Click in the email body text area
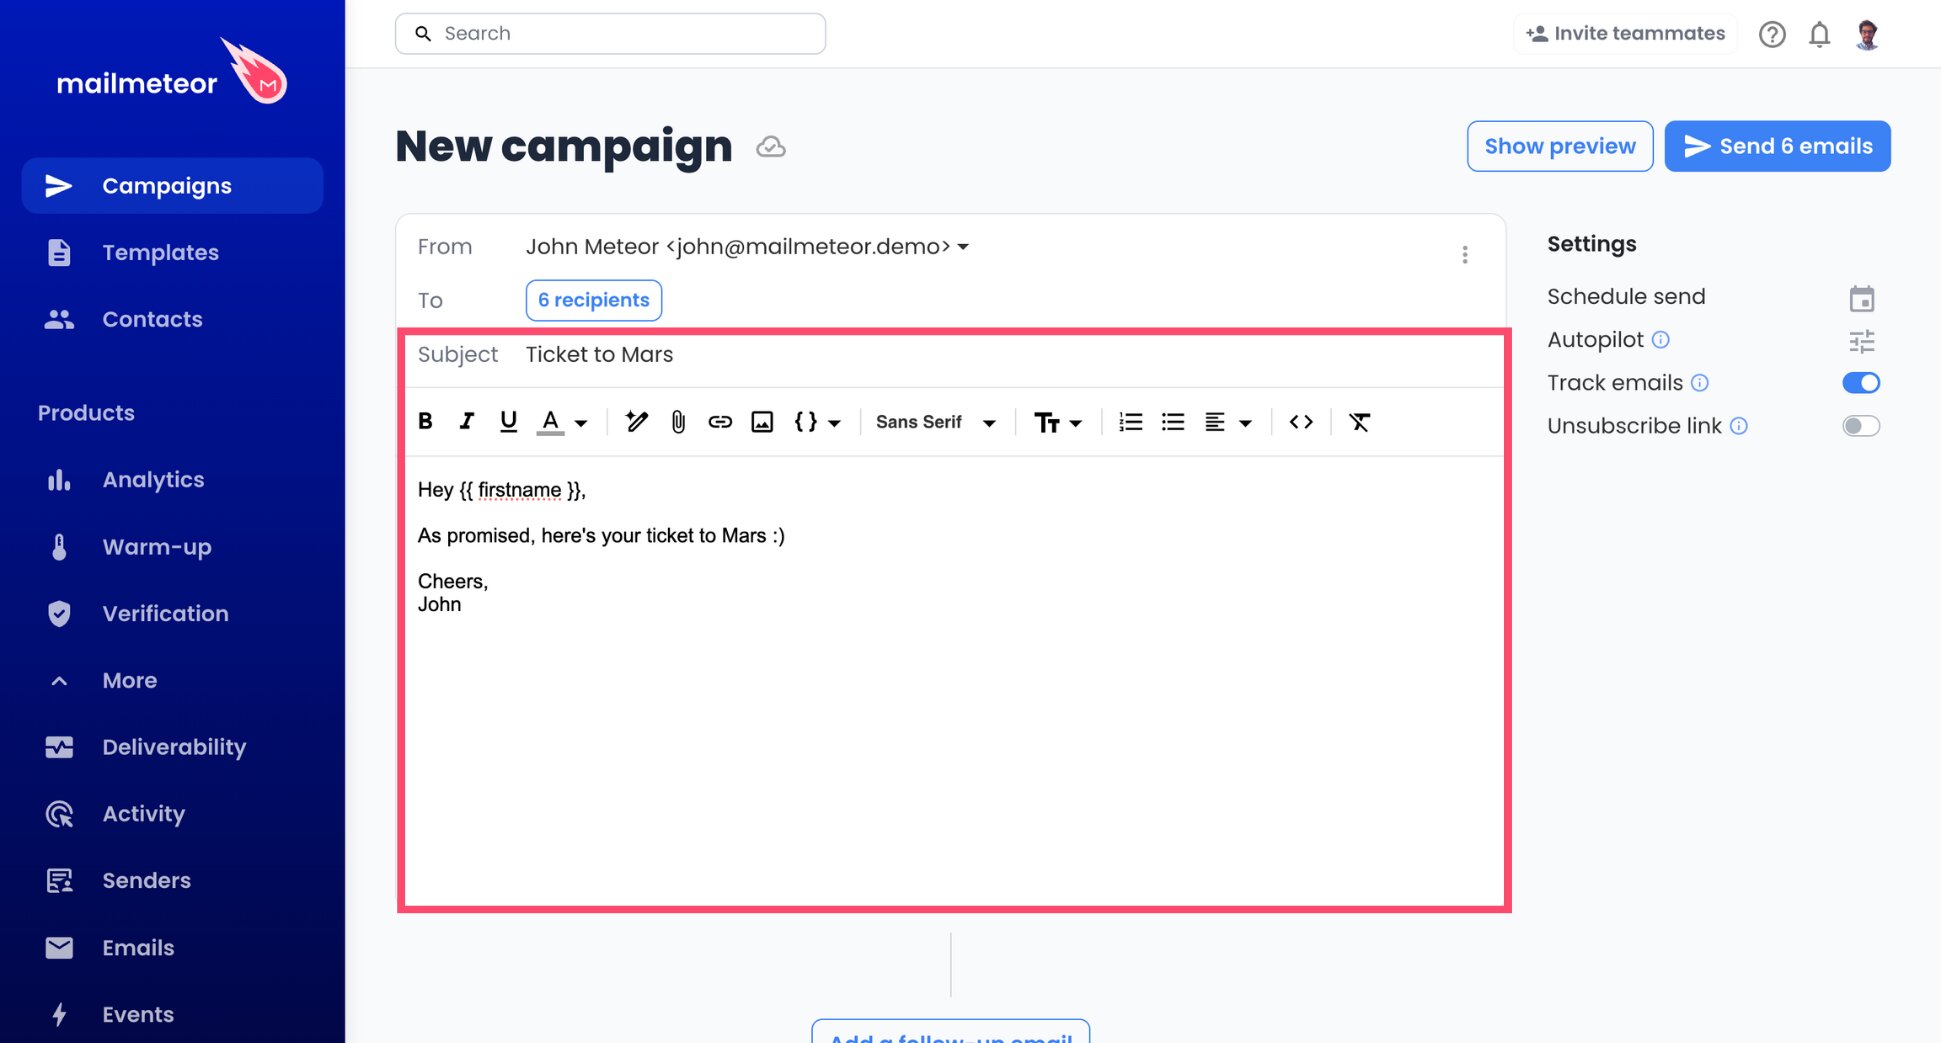 [954, 680]
